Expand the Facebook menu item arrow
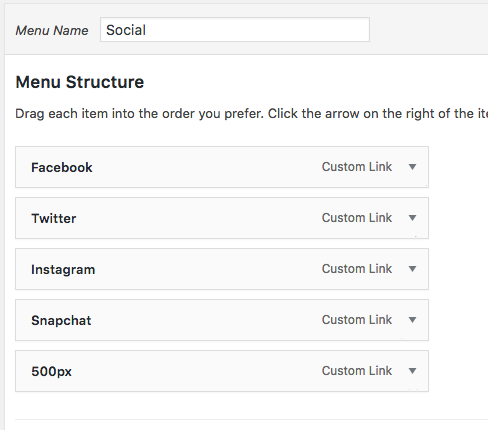This screenshot has height=430, width=488. 412,167
